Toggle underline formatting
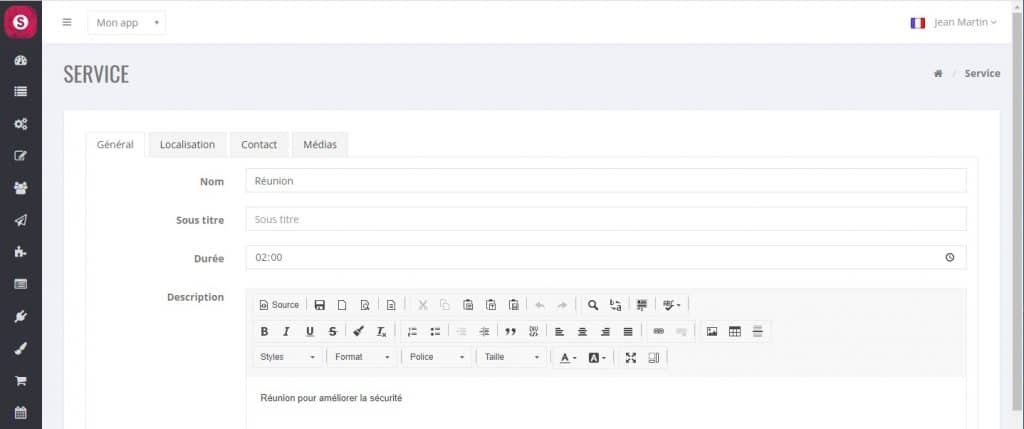The width and height of the screenshot is (1024, 429). [x=310, y=332]
